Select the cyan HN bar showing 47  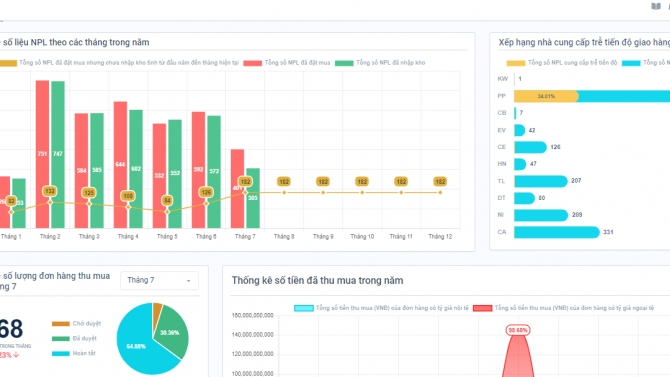pyautogui.click(x=520, y=164)
